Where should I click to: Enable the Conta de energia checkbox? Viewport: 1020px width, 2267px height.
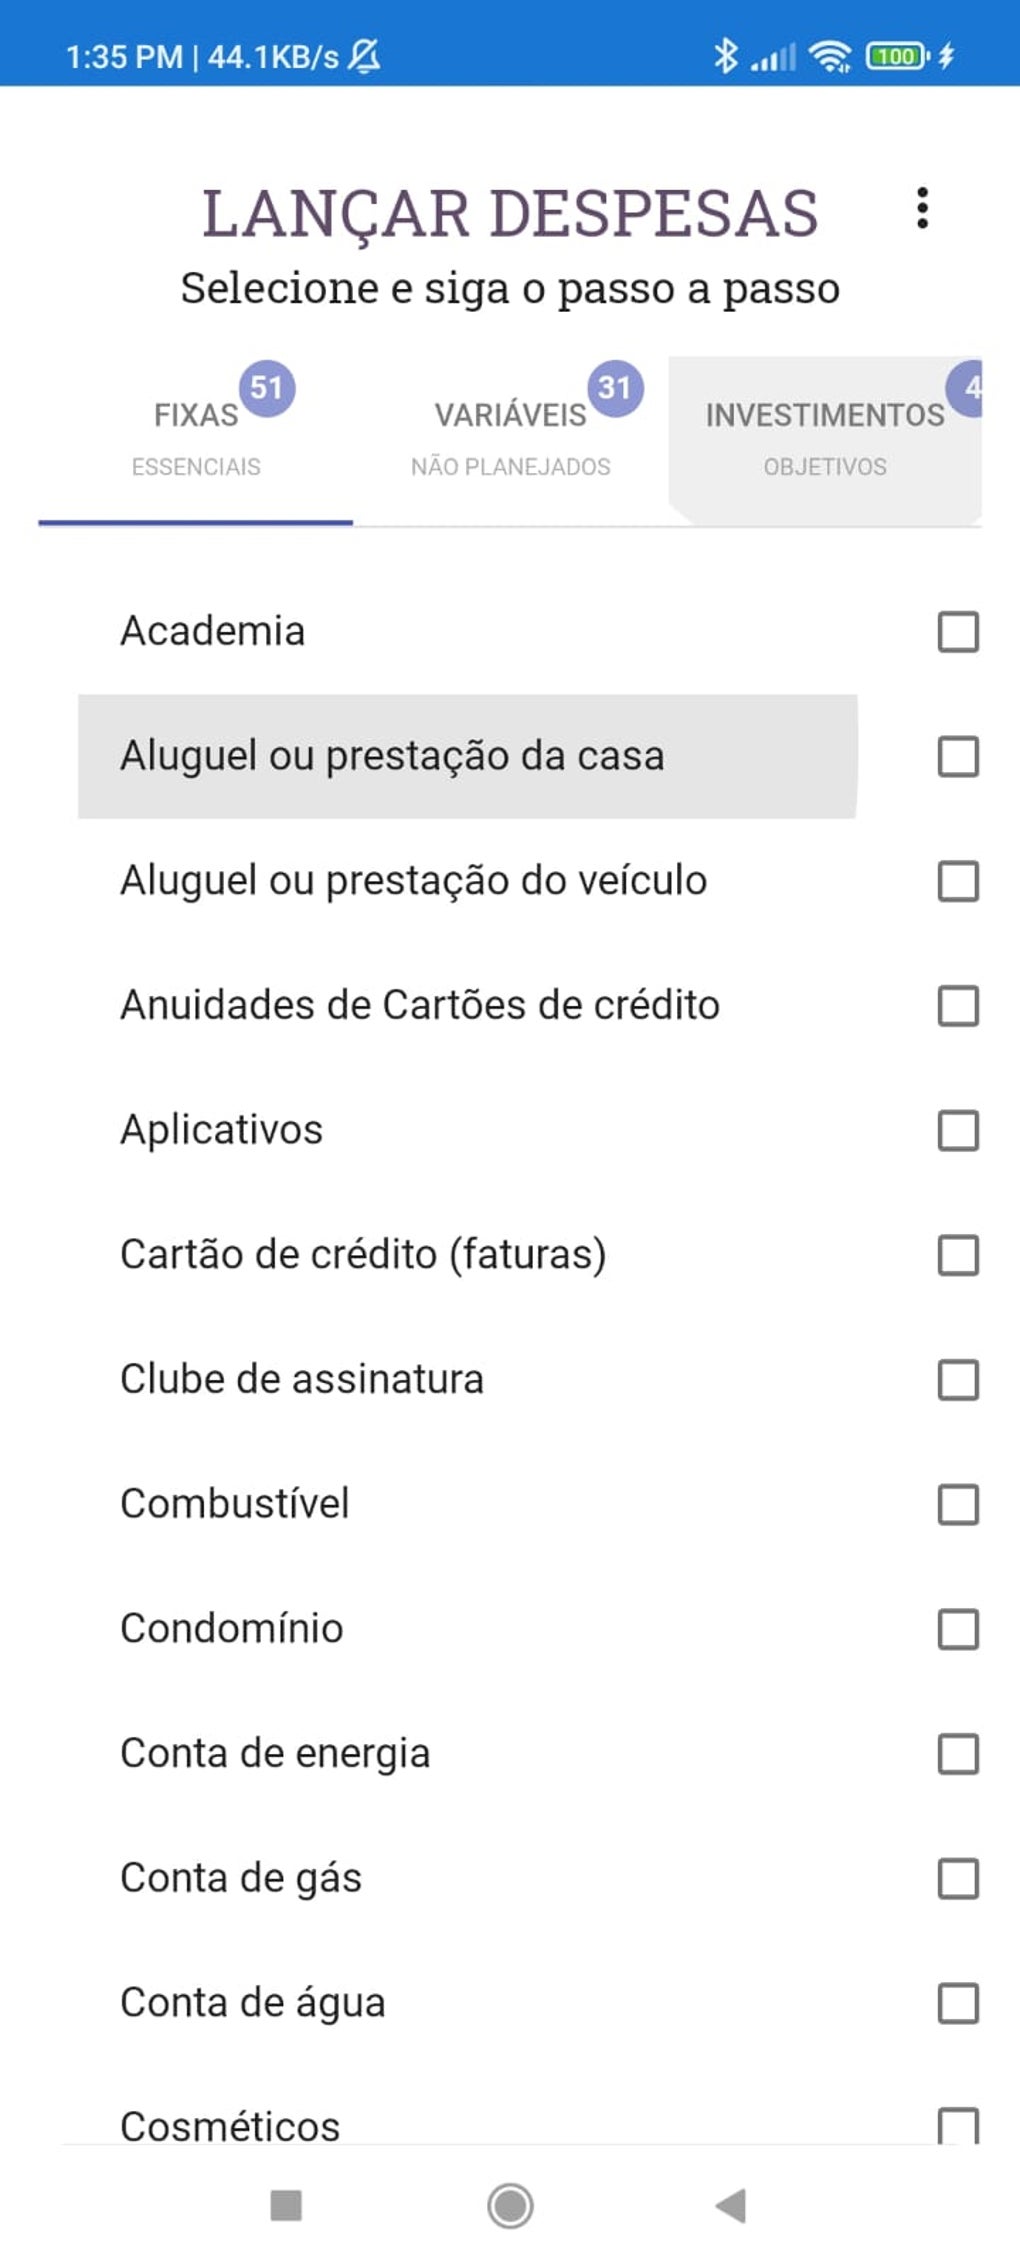click(958, 1754)
